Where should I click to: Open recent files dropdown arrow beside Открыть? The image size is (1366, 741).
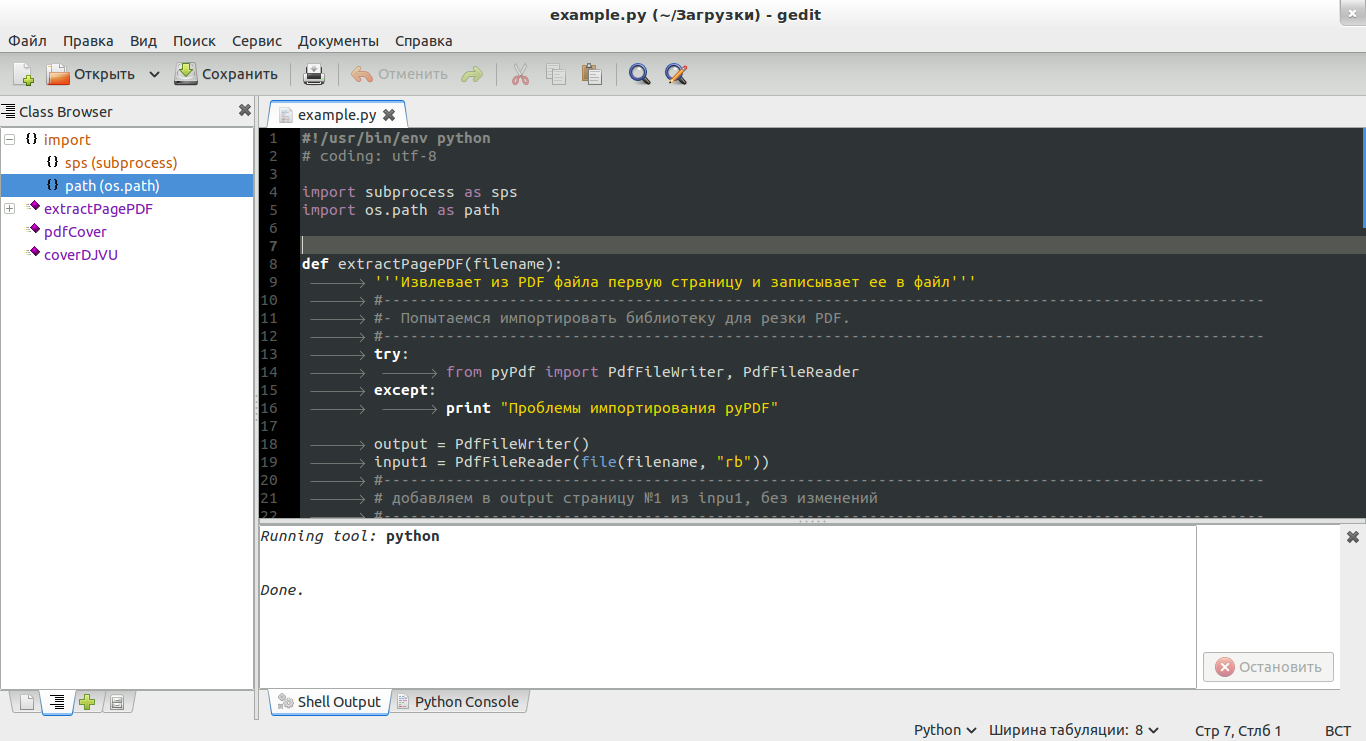[x=154, y=74]
